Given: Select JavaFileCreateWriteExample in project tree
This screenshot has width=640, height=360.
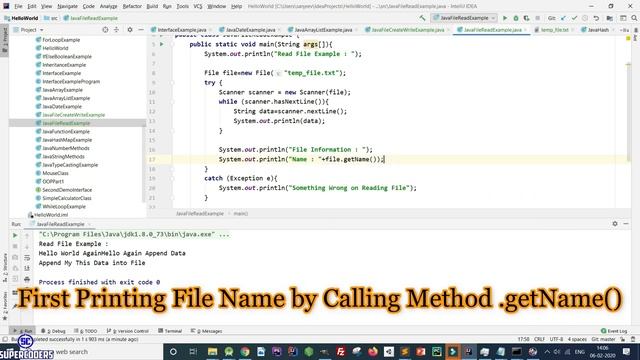Looking at the screenshot, I should (x=73, y=115).
